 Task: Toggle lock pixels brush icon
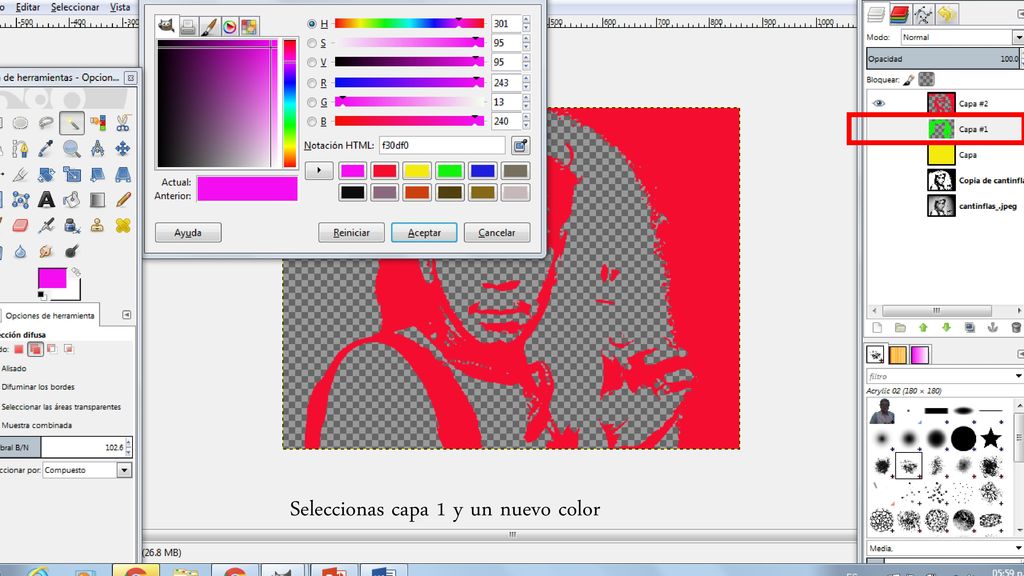point(908,80)
